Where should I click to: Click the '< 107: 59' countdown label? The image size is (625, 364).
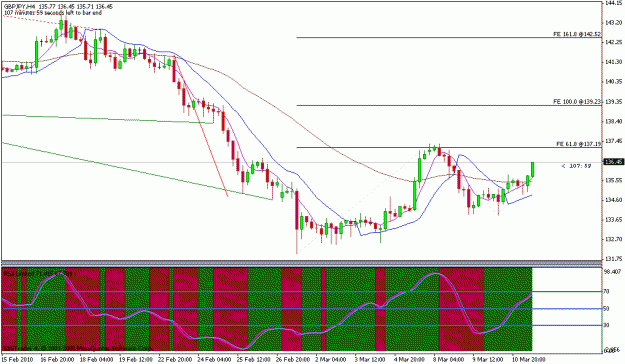(576, 166)
